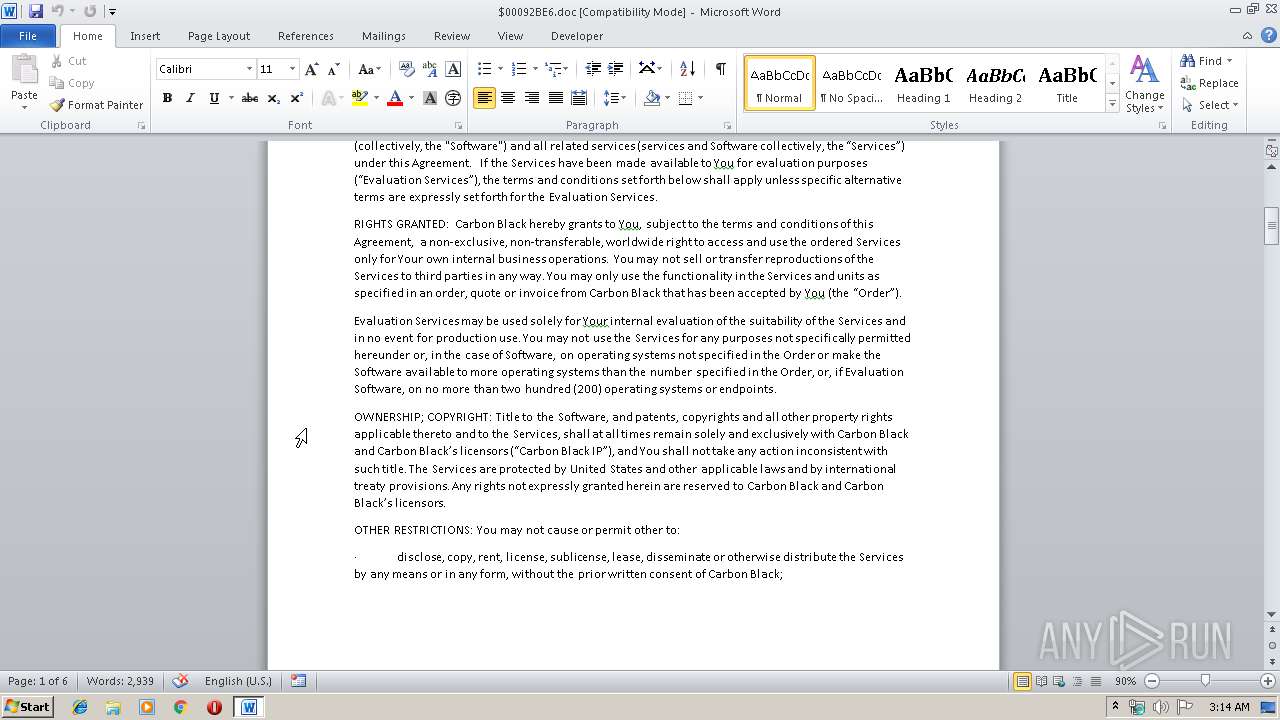Decrease paragraph indent

[x=593, y=69]
